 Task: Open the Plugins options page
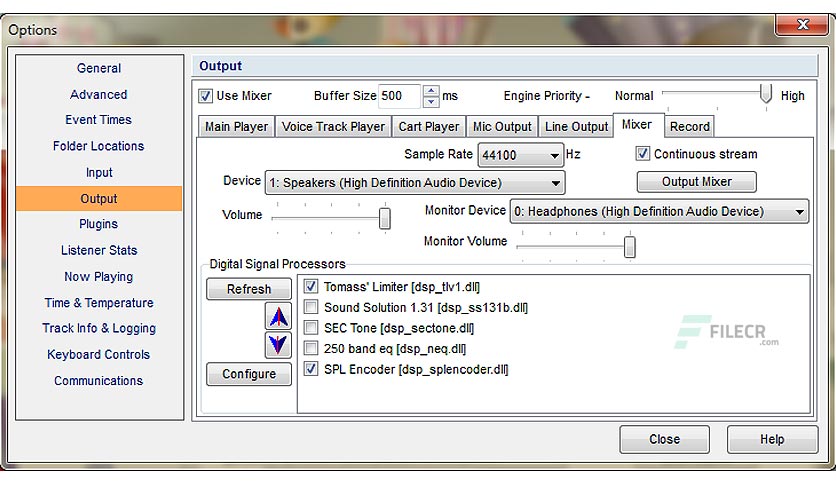[x=99, y=224]
